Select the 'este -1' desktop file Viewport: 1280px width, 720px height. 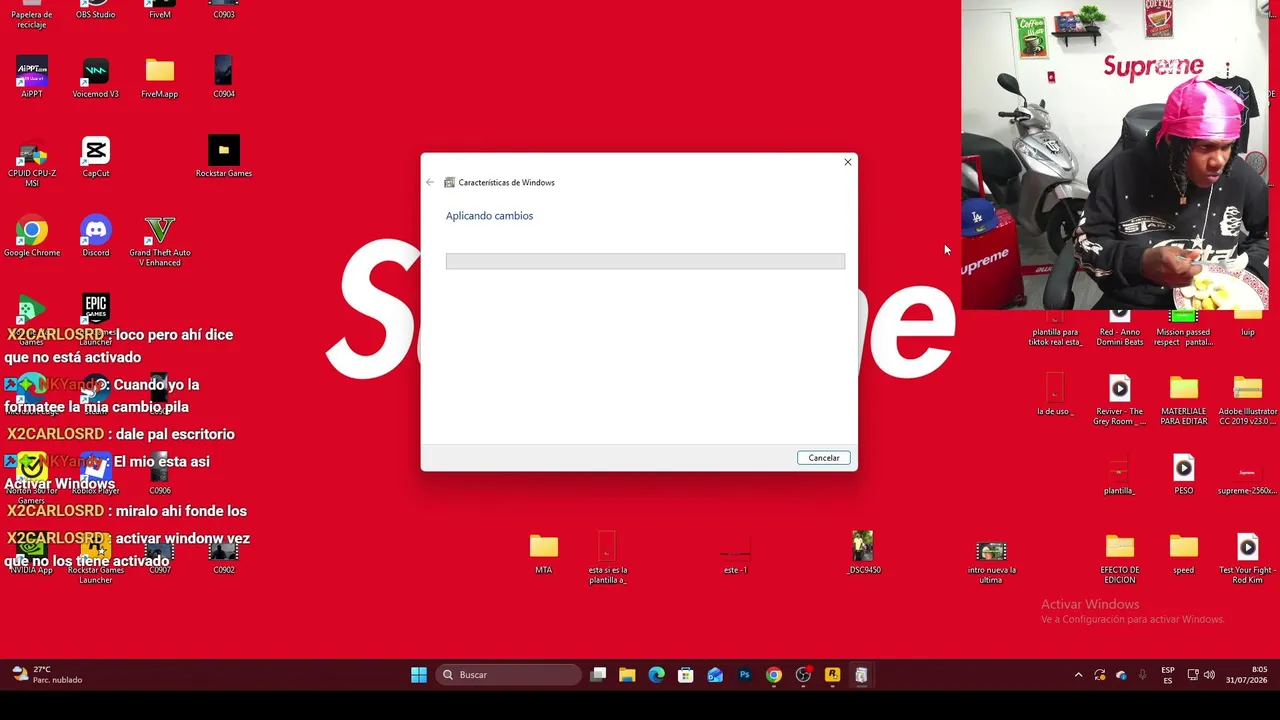point(735,558)
